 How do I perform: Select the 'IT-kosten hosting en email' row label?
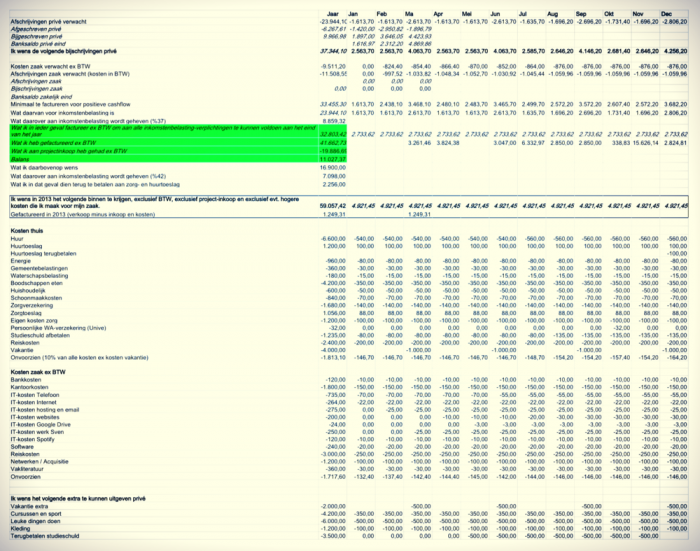(x=45, y=409)
